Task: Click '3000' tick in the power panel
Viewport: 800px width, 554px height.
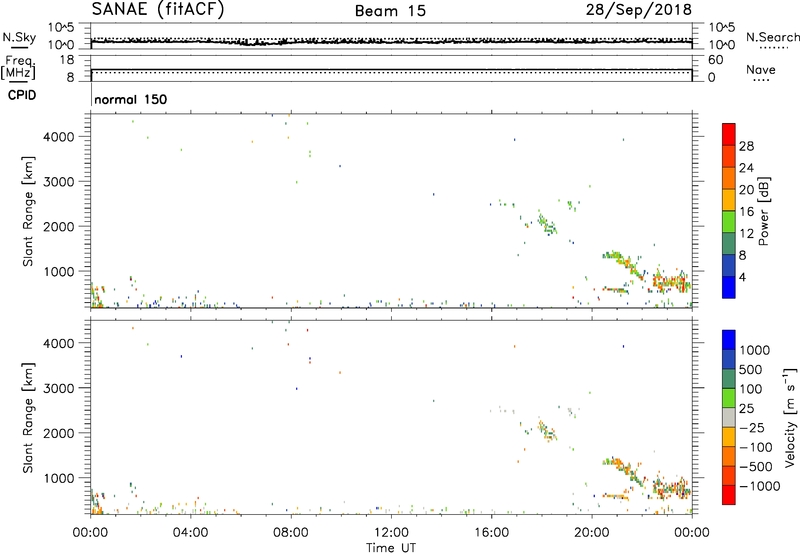Action: pyautogui.click(x=59, y=182)
